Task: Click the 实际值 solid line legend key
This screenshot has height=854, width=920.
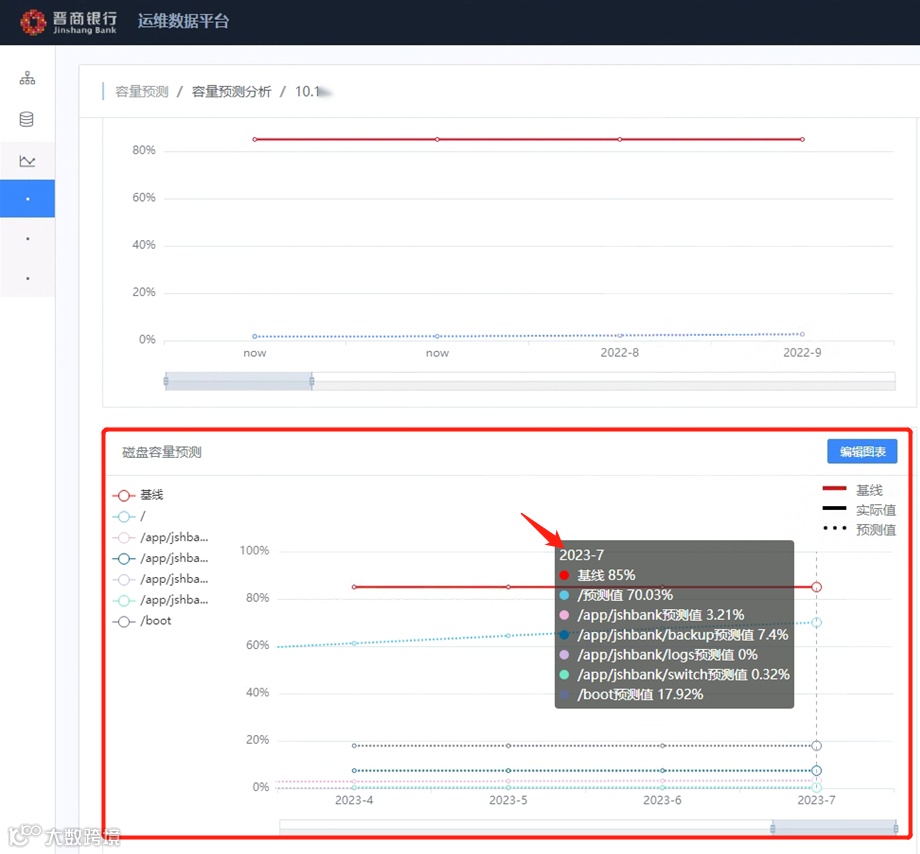Action: coord(834,508)
